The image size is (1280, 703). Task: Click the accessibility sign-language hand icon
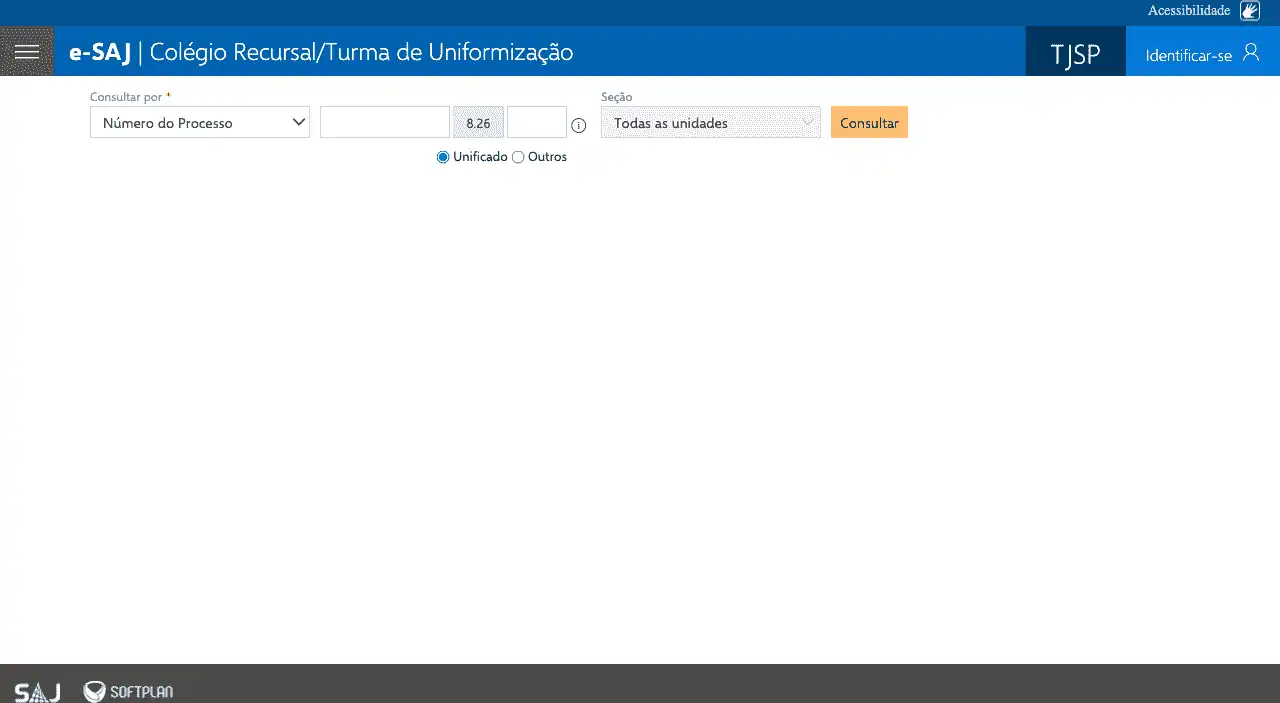coord(1250,11)
